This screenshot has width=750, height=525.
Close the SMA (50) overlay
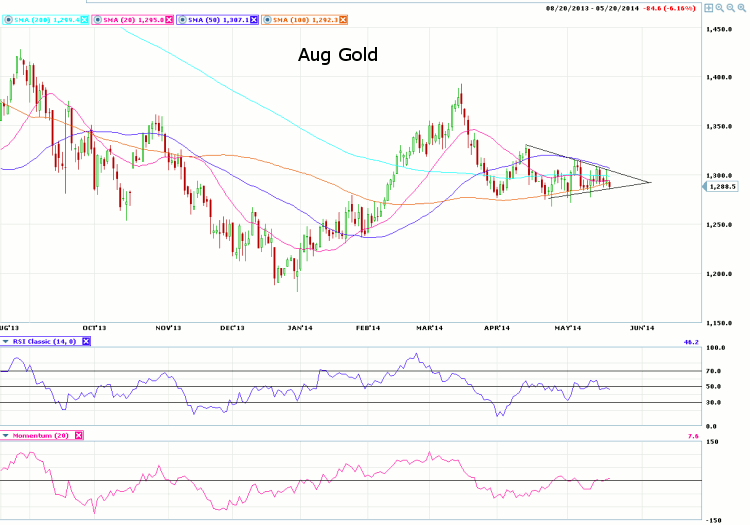(x=253, y=20)
